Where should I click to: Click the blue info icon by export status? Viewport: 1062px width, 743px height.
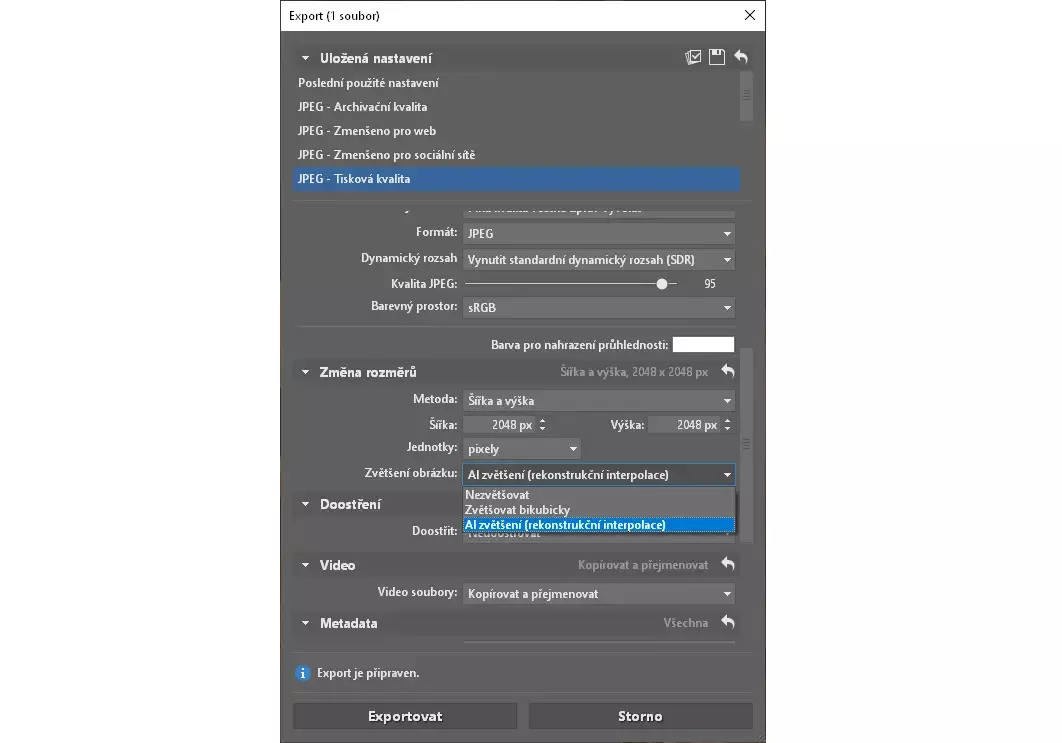pyautogui.click(x=303, y=673)
